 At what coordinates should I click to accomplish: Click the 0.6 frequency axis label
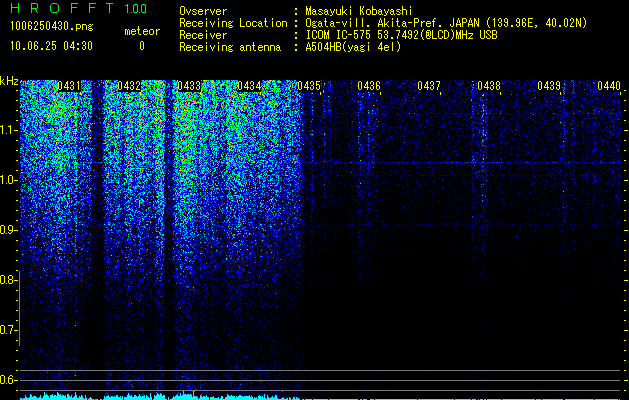7,380
